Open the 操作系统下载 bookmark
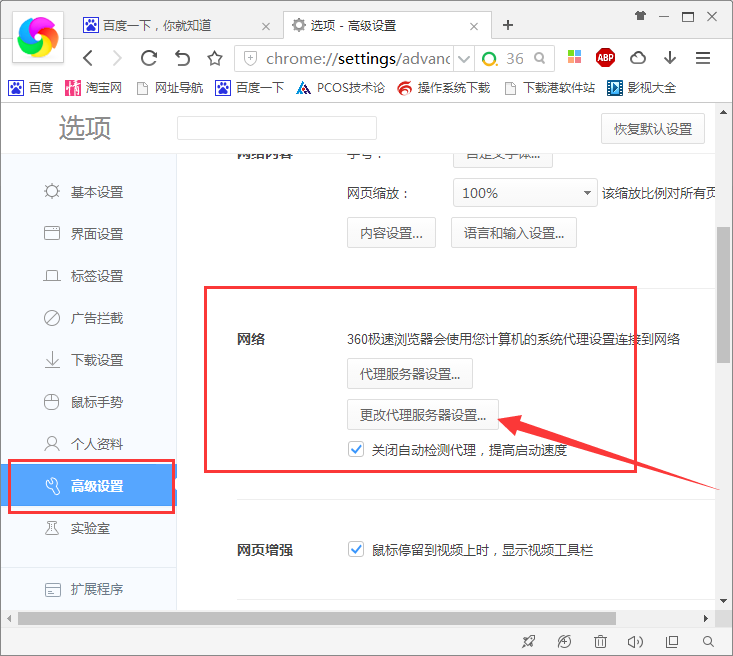733x656 pixels. coord(444,87)
